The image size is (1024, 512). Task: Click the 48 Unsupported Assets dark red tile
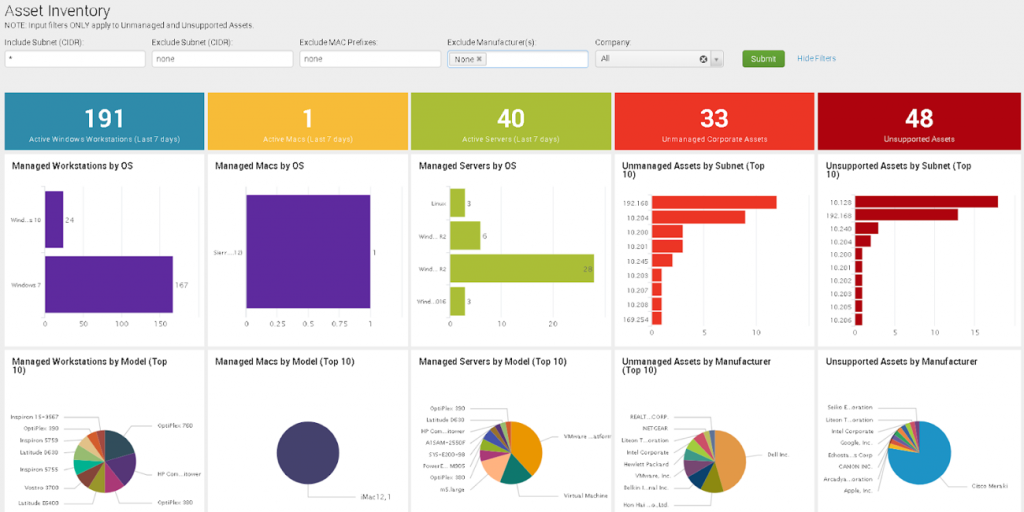coord(918,121)
